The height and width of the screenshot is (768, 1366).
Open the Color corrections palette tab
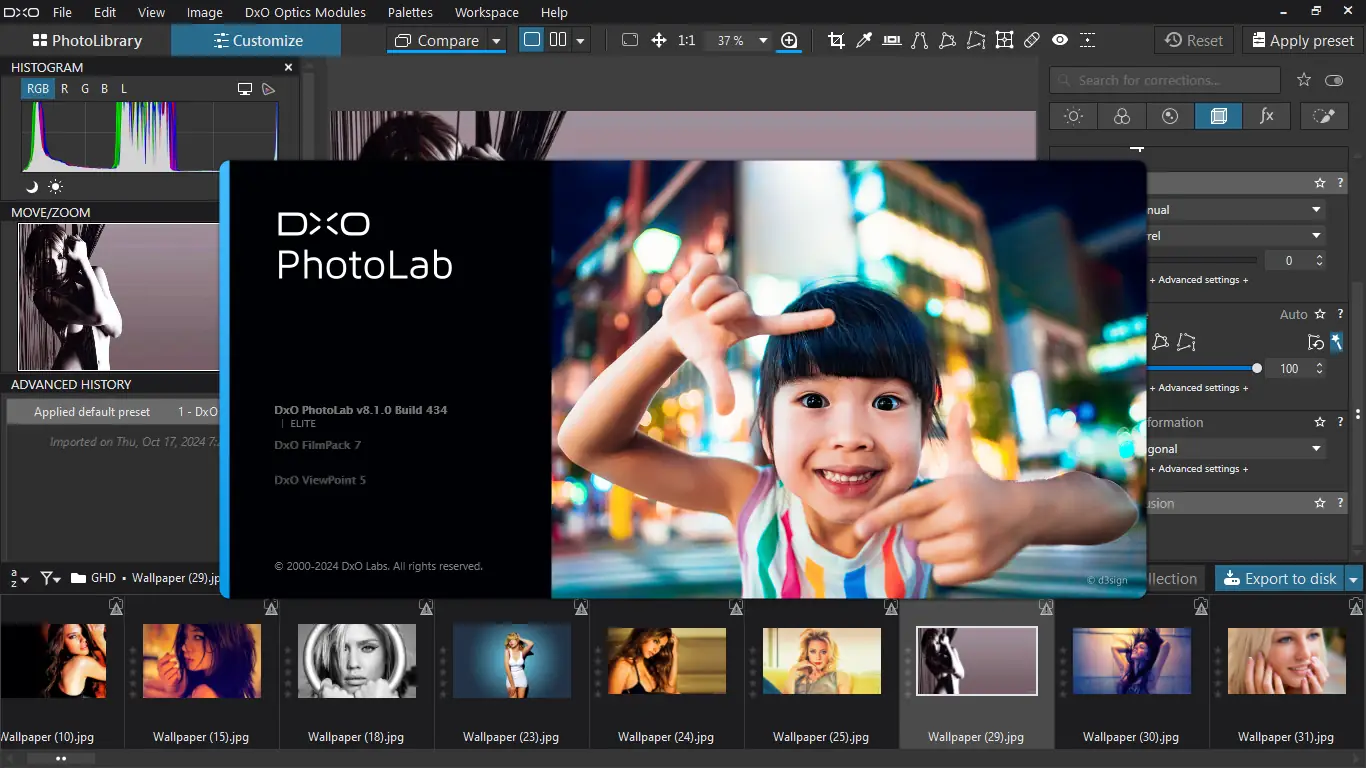pos(1121,116)
